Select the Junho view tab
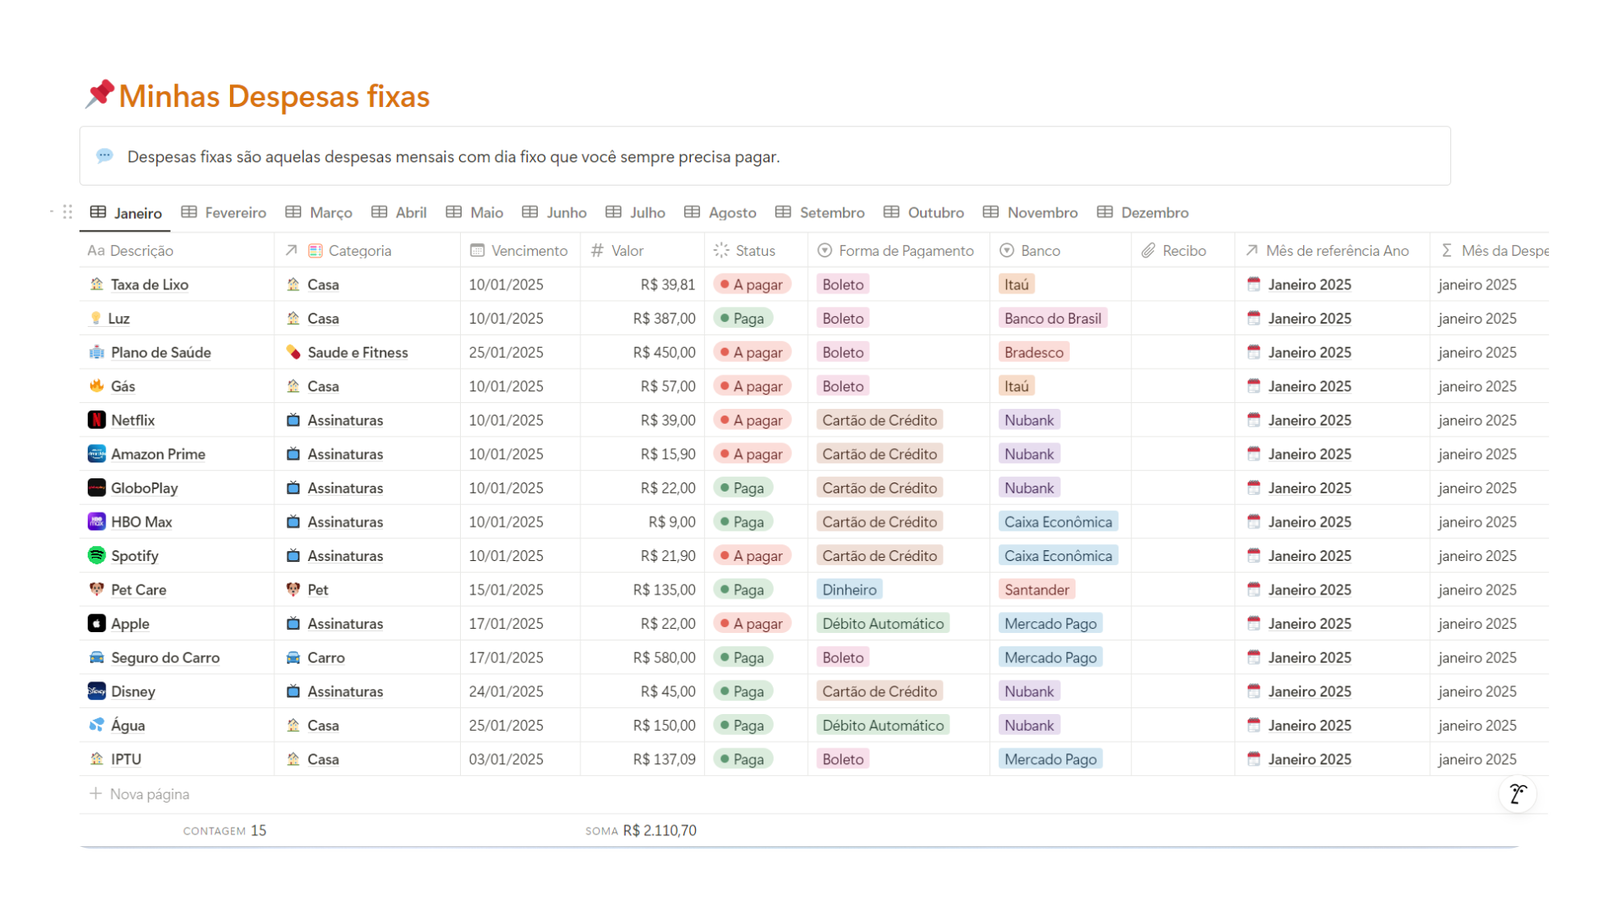This screenshot has height=903, width=1600. click(x=555, y=213)
